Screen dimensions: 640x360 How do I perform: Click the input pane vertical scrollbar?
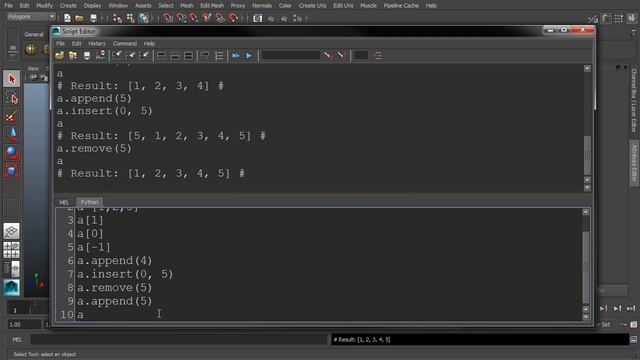586,267
